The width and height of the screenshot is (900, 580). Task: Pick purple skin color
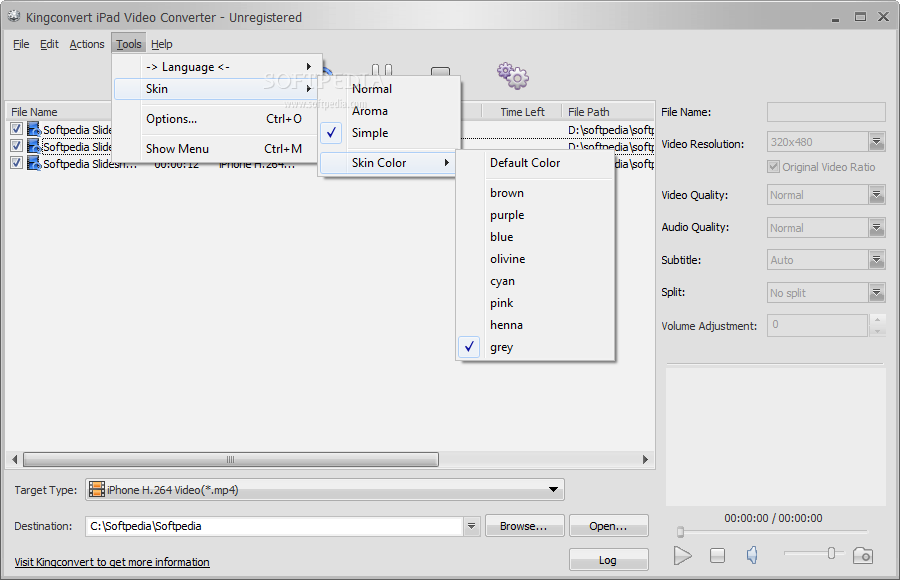click(x=535, y=215)
